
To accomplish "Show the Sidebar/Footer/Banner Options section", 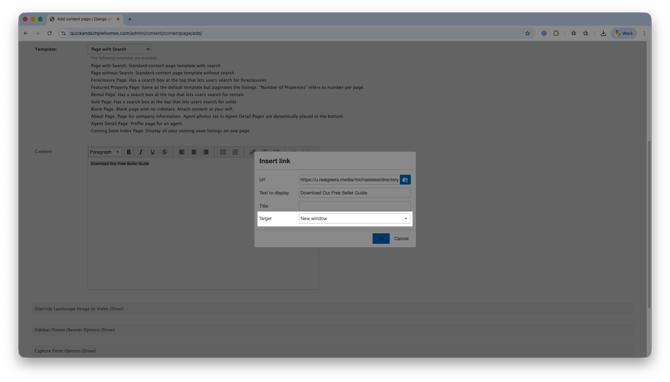I will (x=108, y=330).
